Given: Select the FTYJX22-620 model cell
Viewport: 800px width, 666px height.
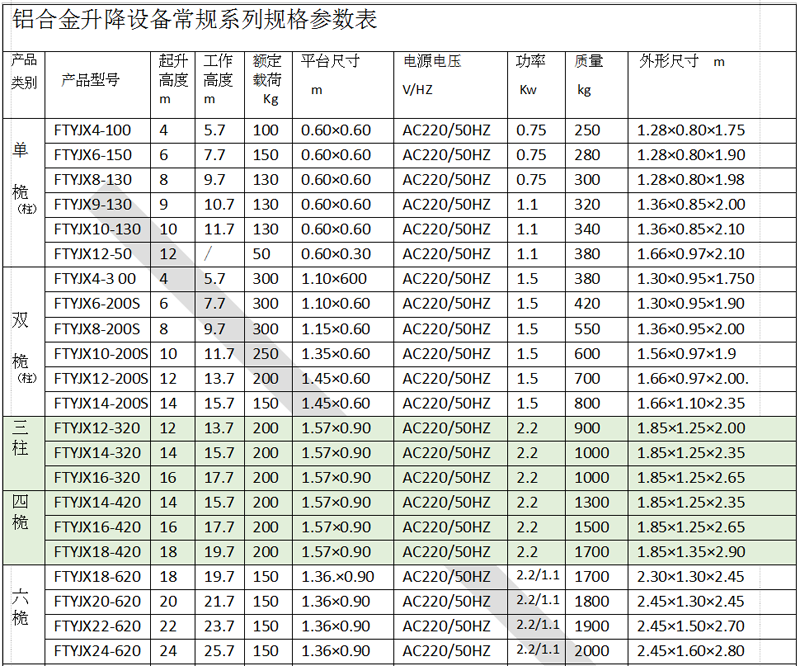Looking at the screenshot, I should 97,626.
